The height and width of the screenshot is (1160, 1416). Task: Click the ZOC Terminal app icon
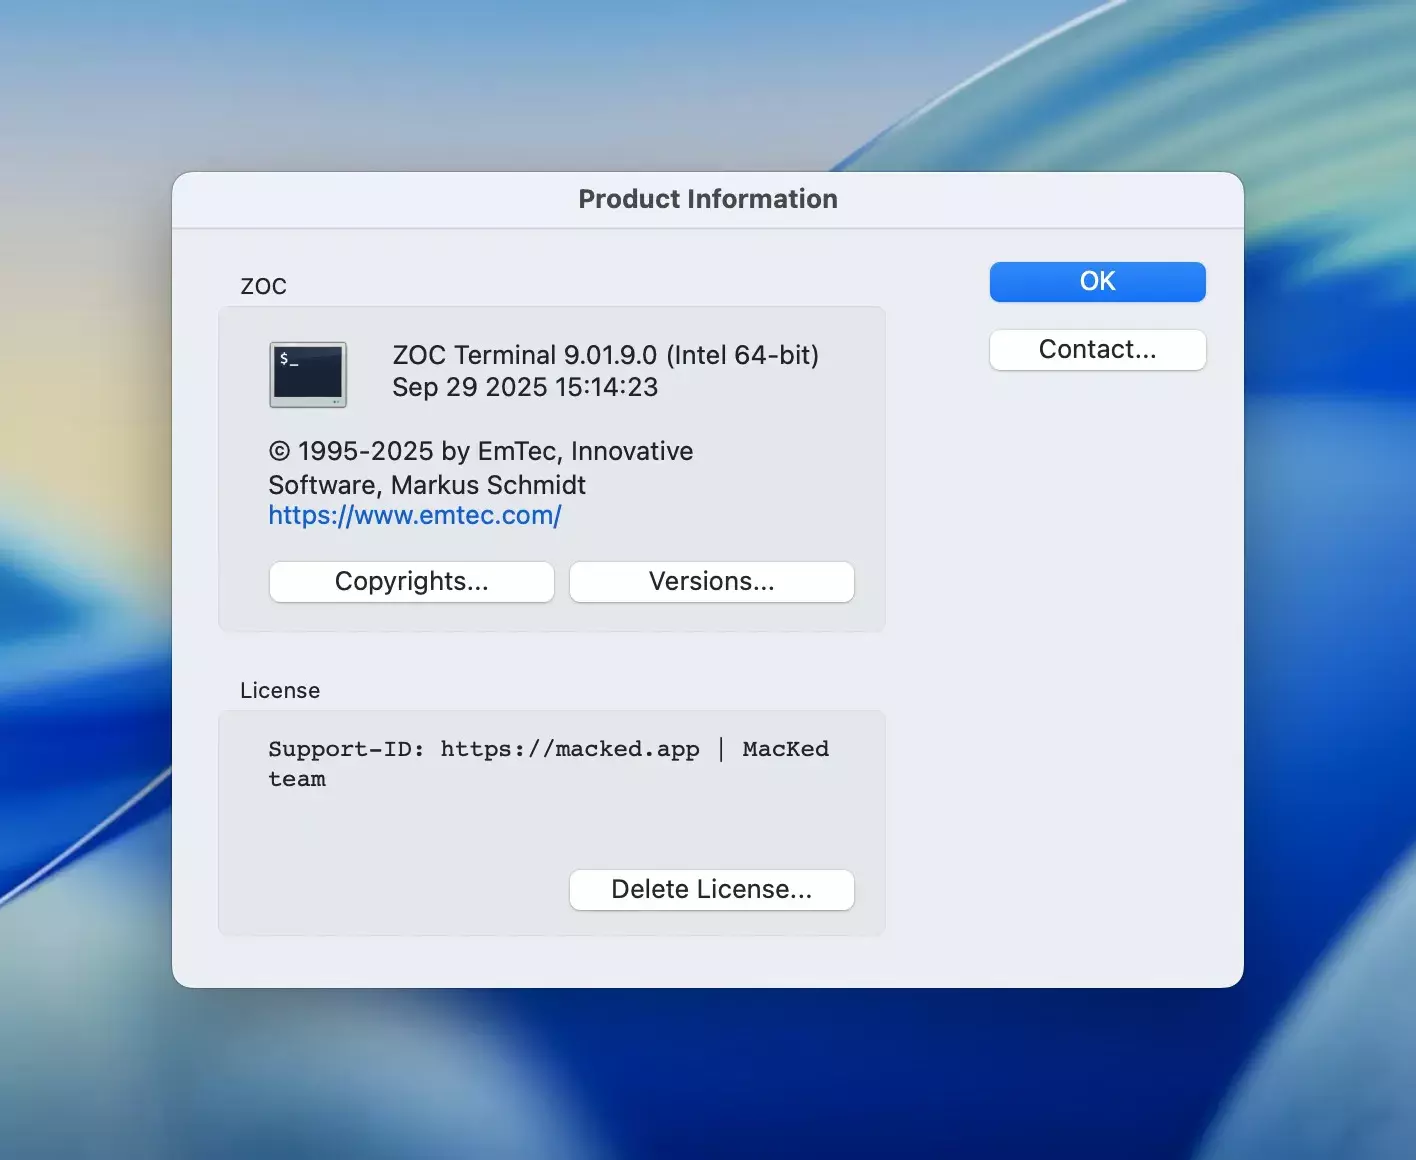coord(308,375)
